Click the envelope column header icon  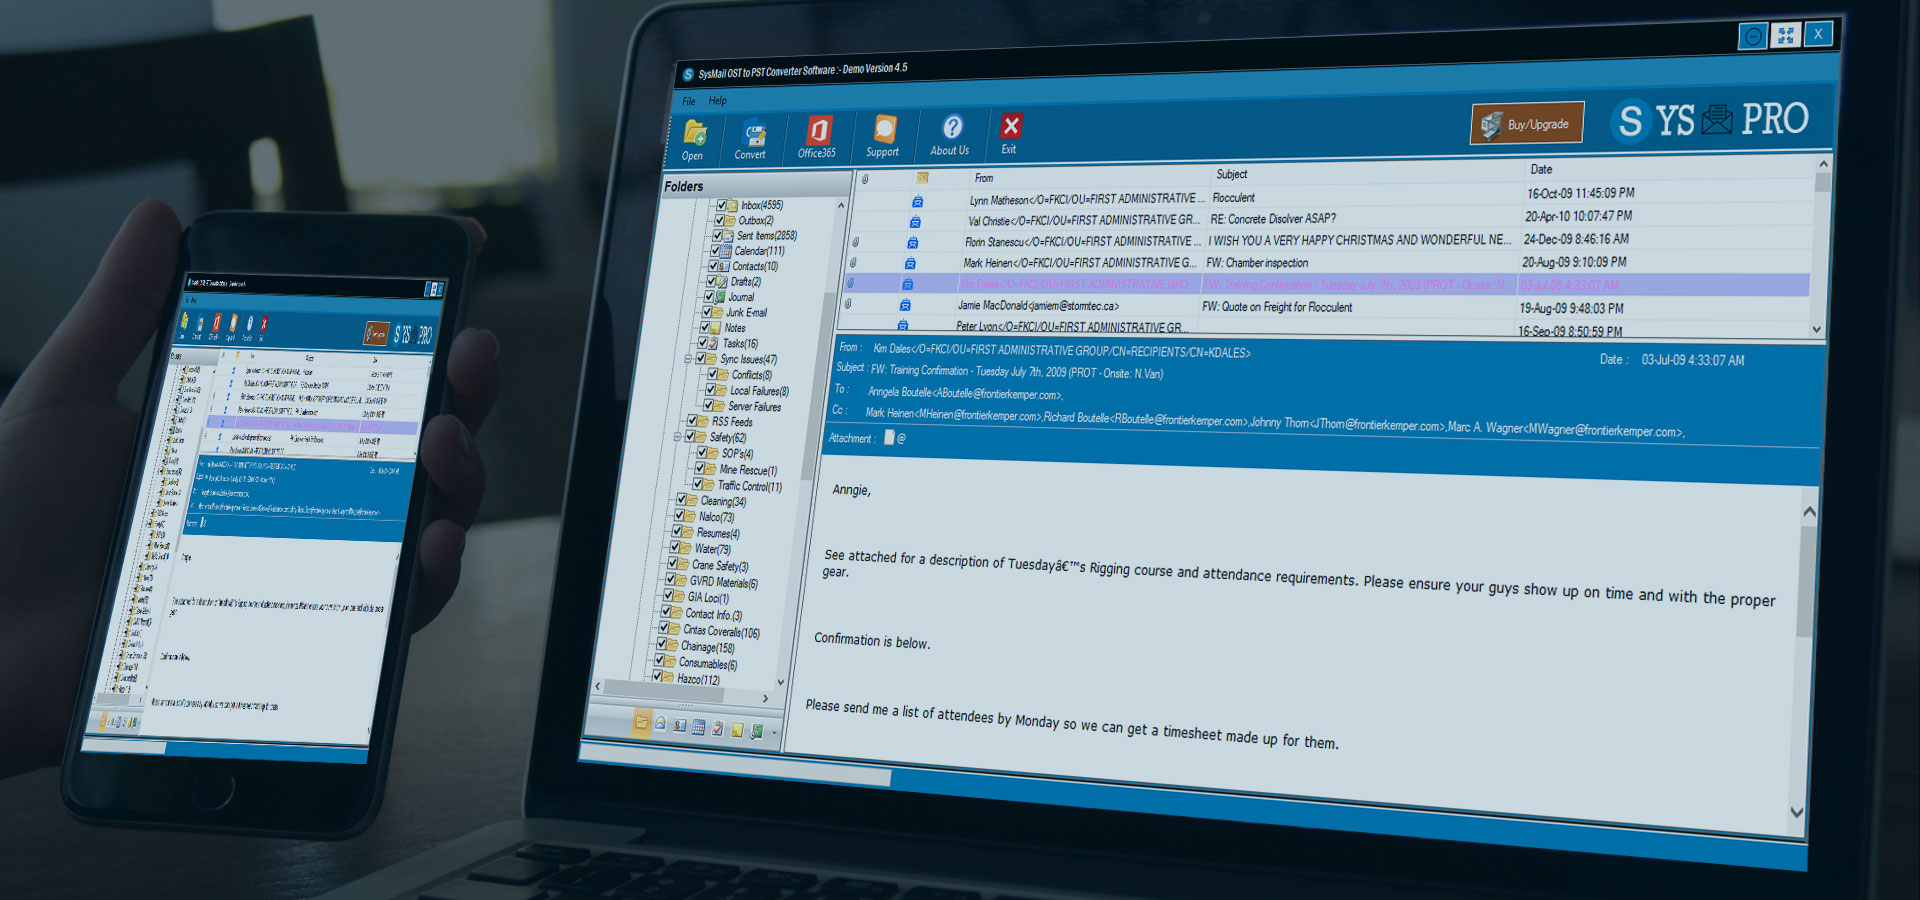click(x=923, y=178)
